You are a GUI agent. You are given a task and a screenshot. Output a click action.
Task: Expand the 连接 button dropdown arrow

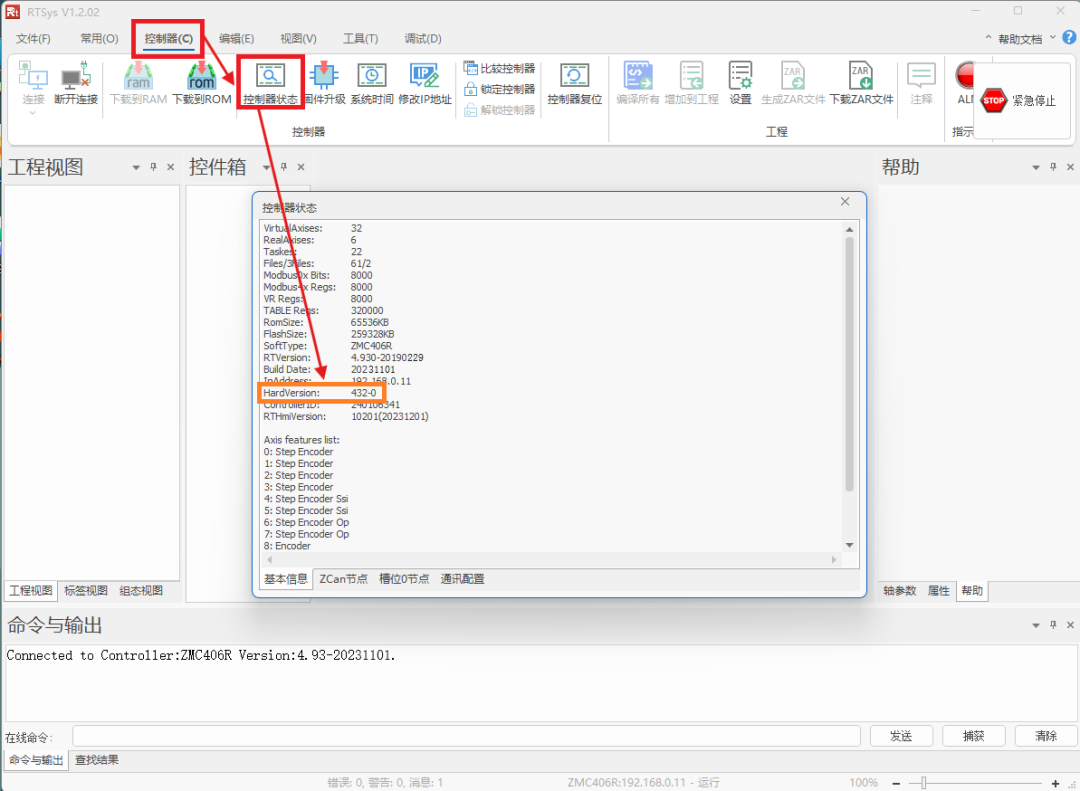pos(32,112)
